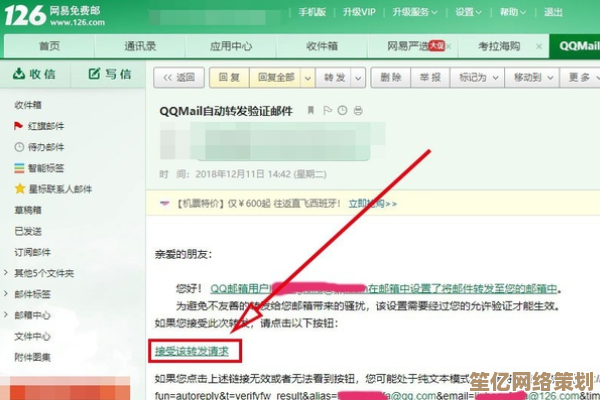
Task: Open the star 星标联系人邮件 folder
Action: pos(18,188)
